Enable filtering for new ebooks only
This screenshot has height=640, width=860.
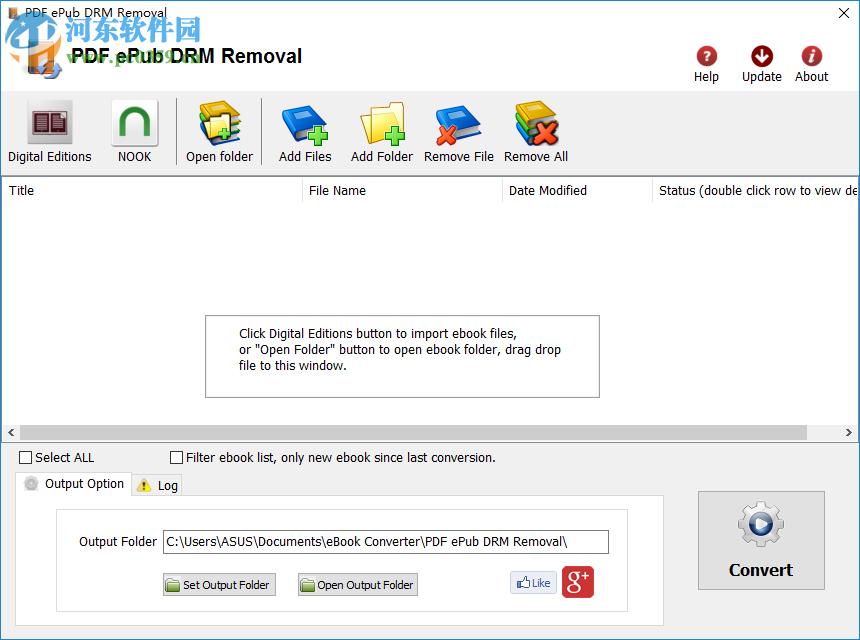click(177, 457)
